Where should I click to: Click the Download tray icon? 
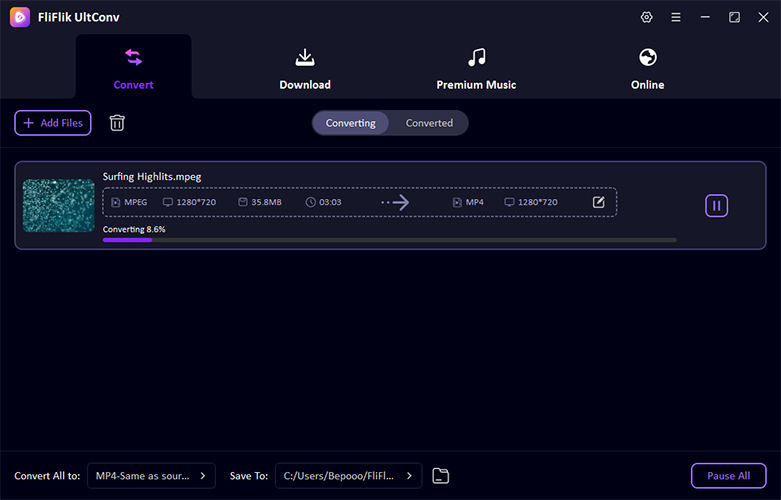305,57
